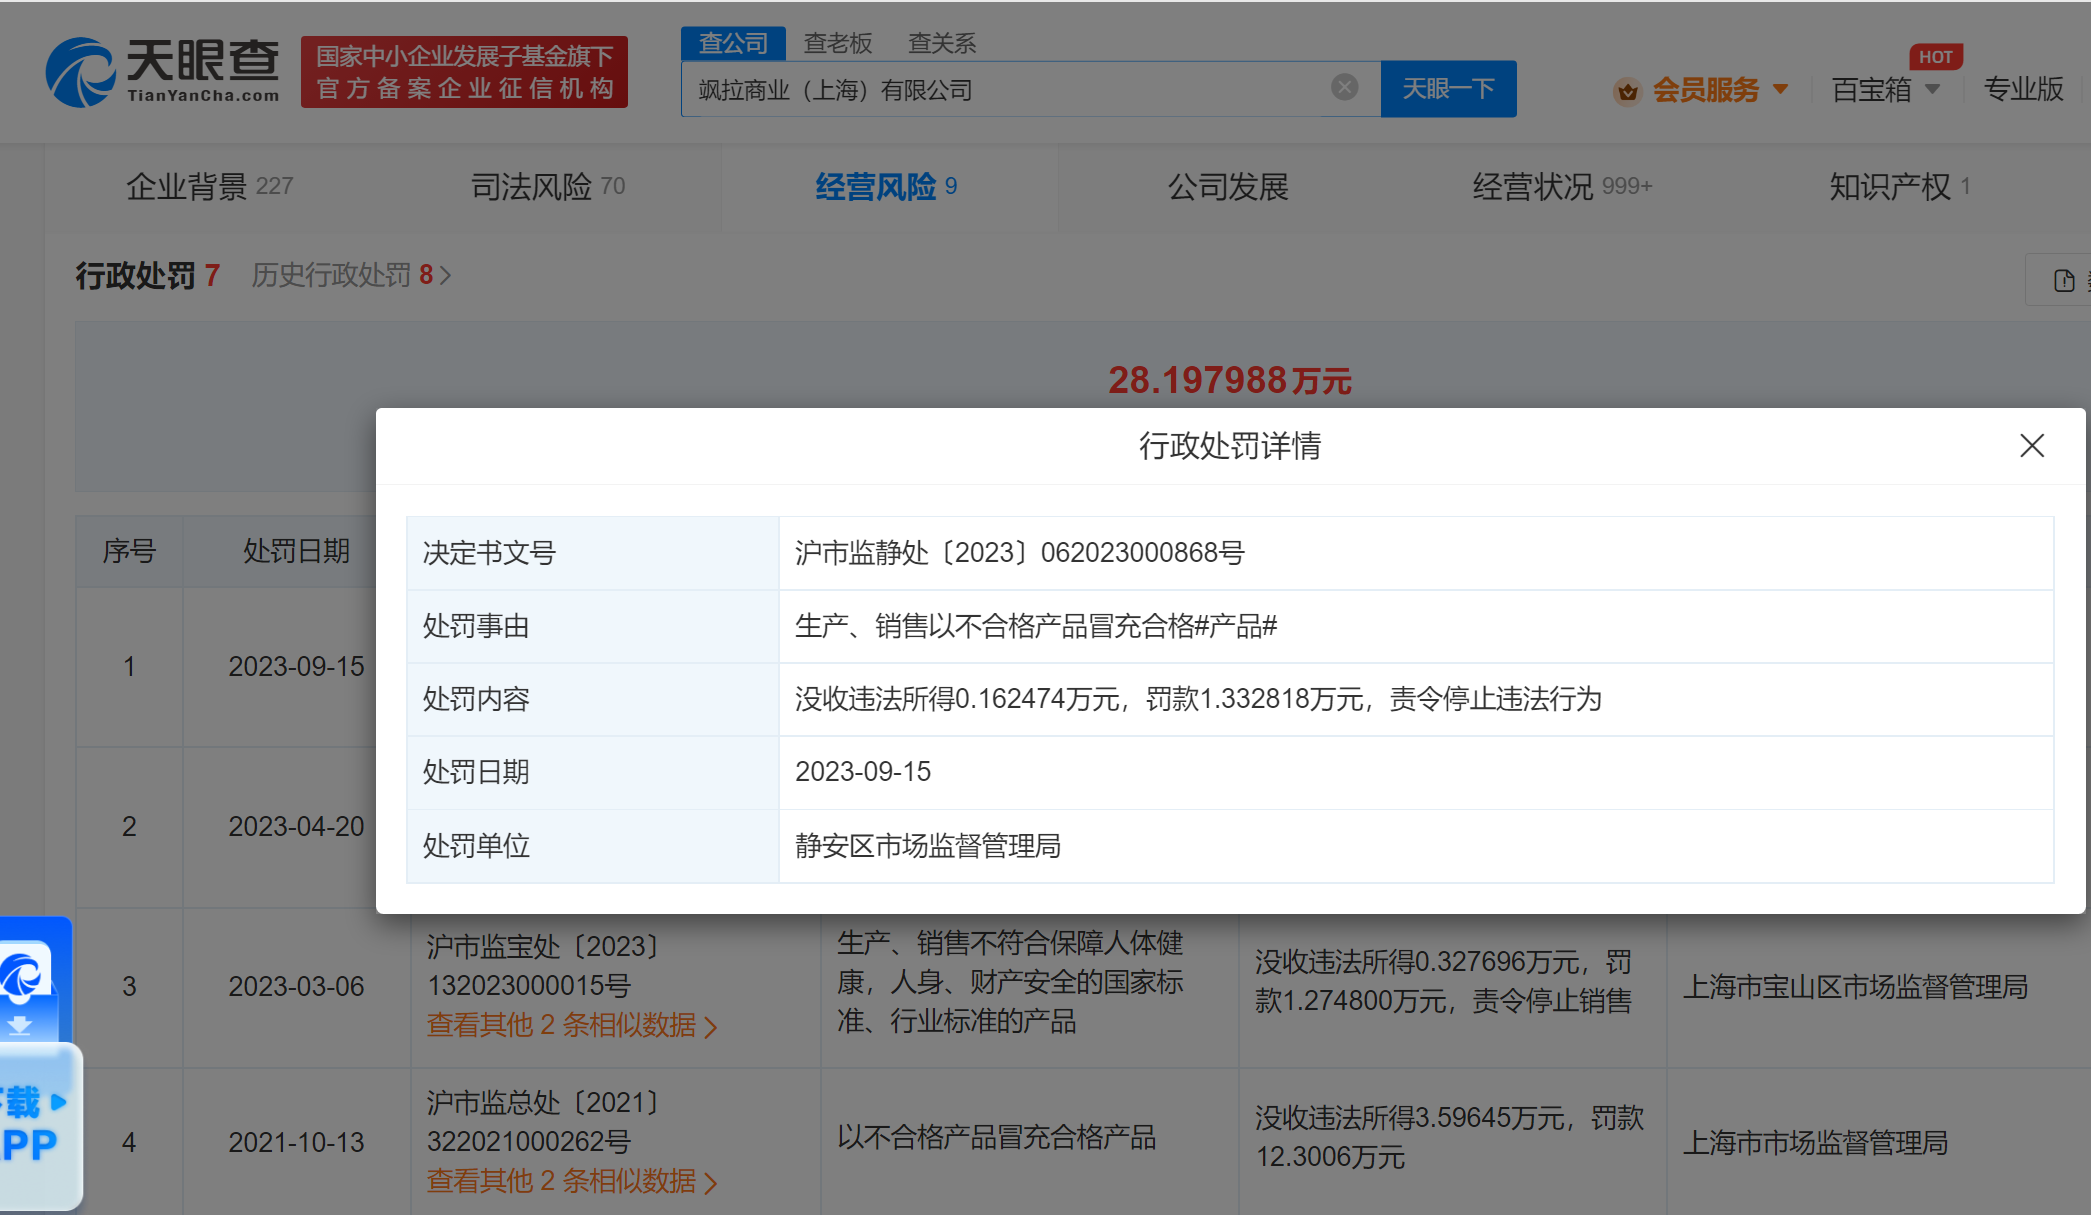Clear the search box with the X icon
This screenshot has width=2091, height=1215.
[x=1345, y=87]
